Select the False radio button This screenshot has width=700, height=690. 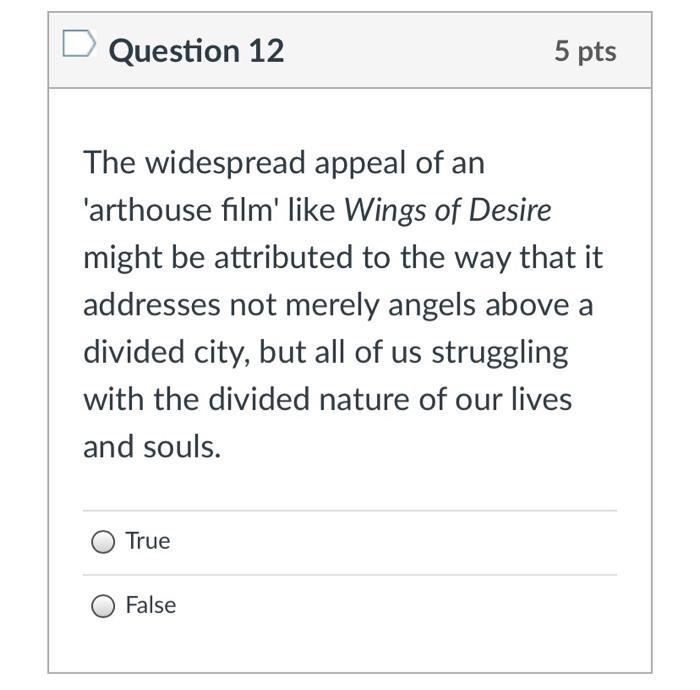(x=103, y=606)
